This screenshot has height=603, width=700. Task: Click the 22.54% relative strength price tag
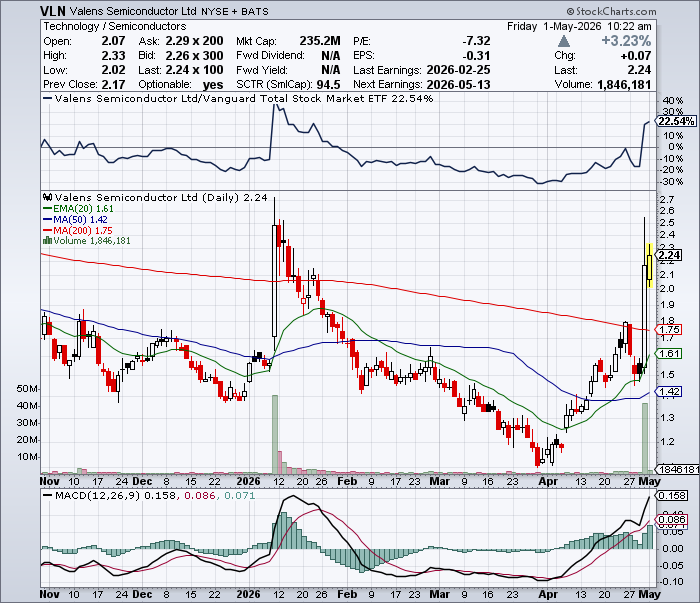tap(676, 121)
